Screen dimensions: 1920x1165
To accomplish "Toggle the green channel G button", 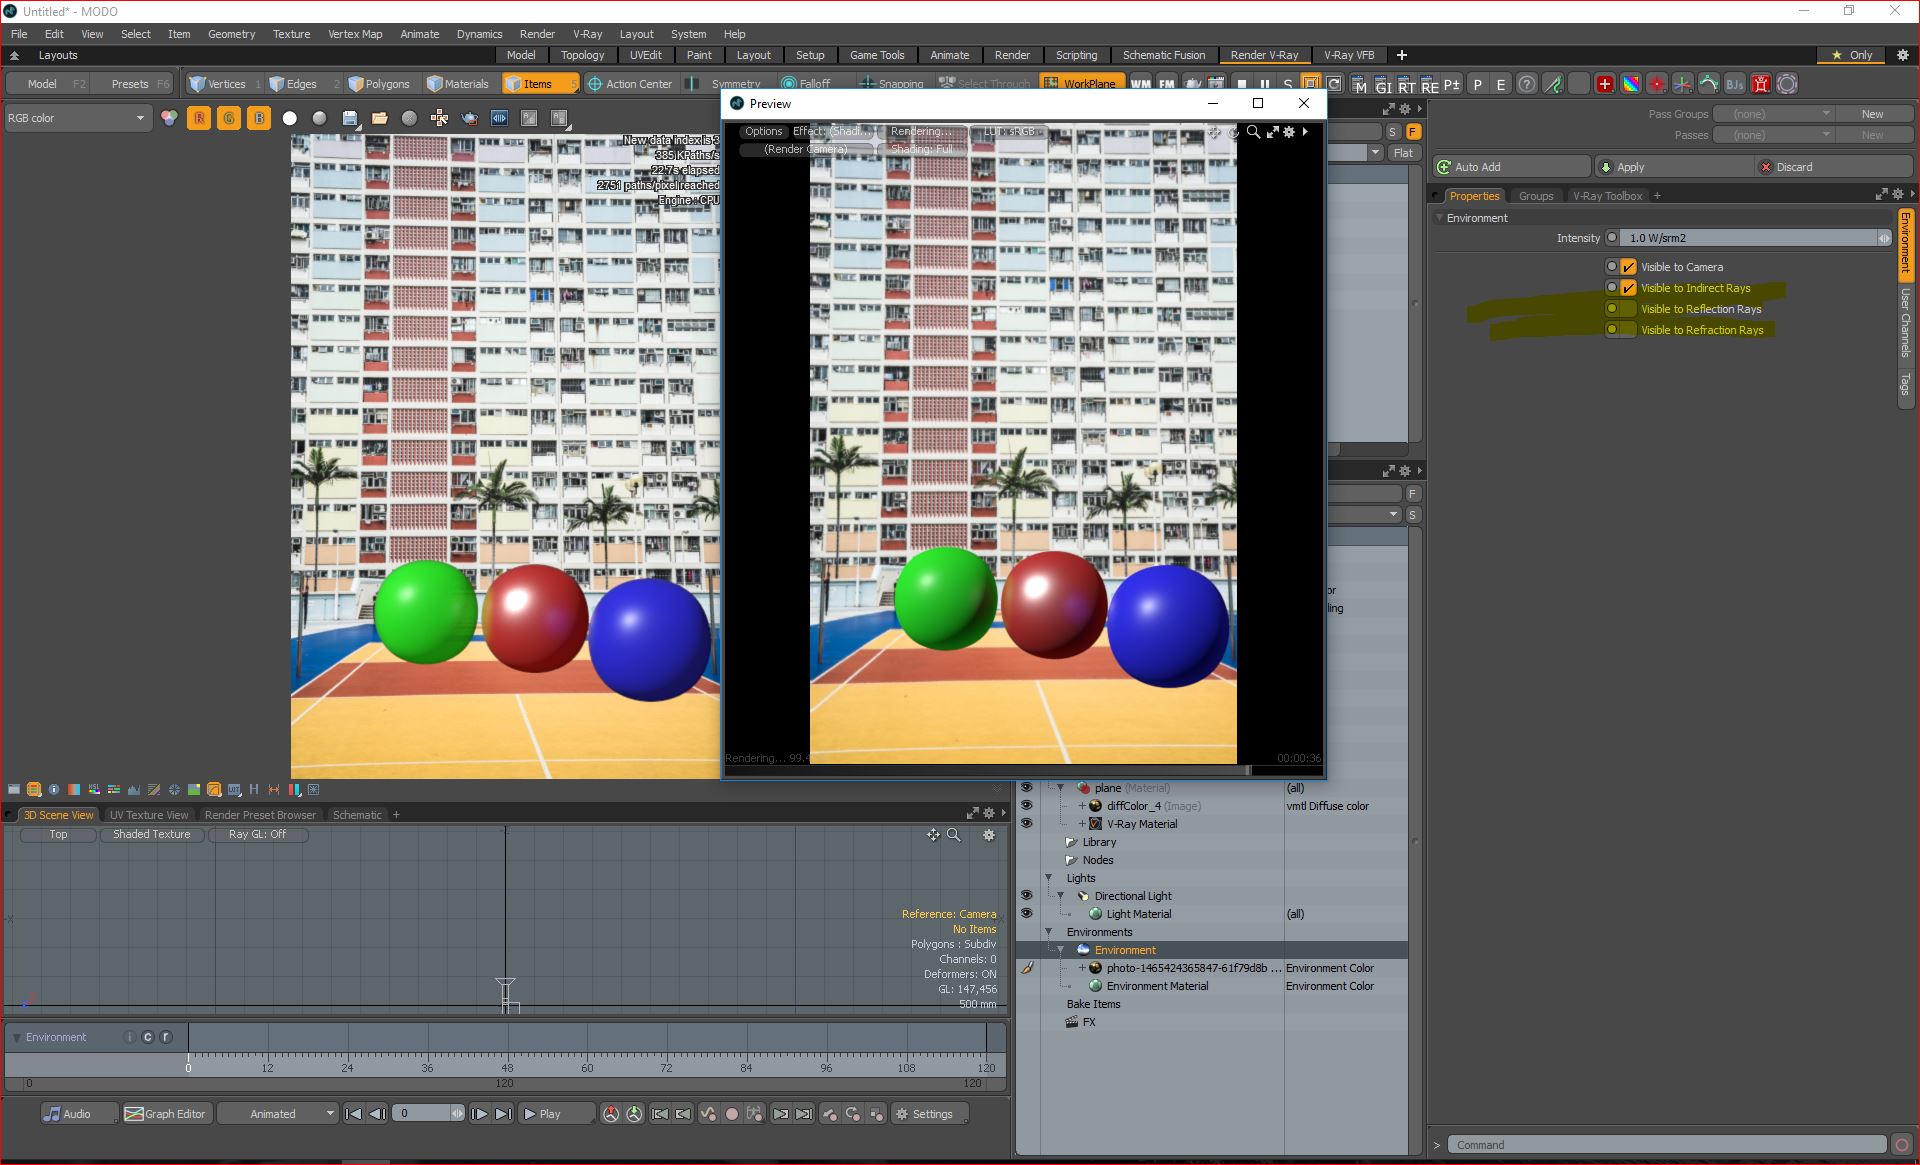I will coord(229,118).
